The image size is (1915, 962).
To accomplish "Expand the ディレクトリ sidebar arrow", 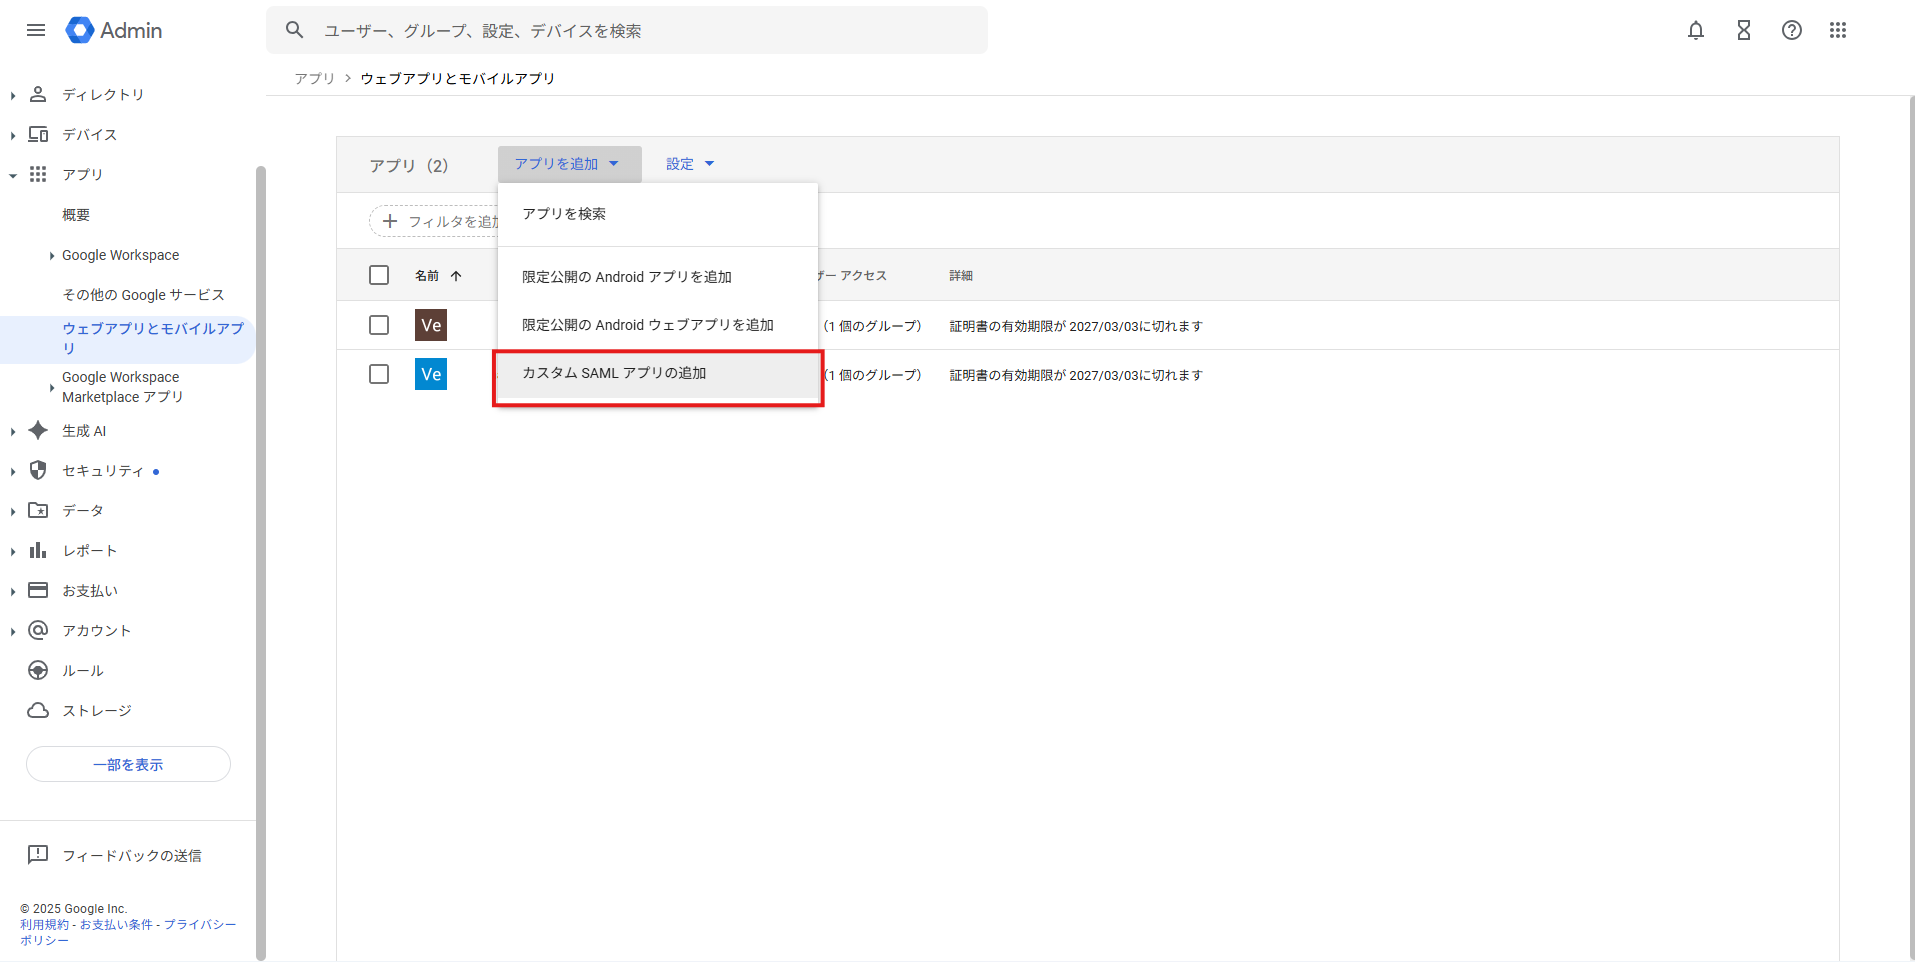I will point(13,95).
